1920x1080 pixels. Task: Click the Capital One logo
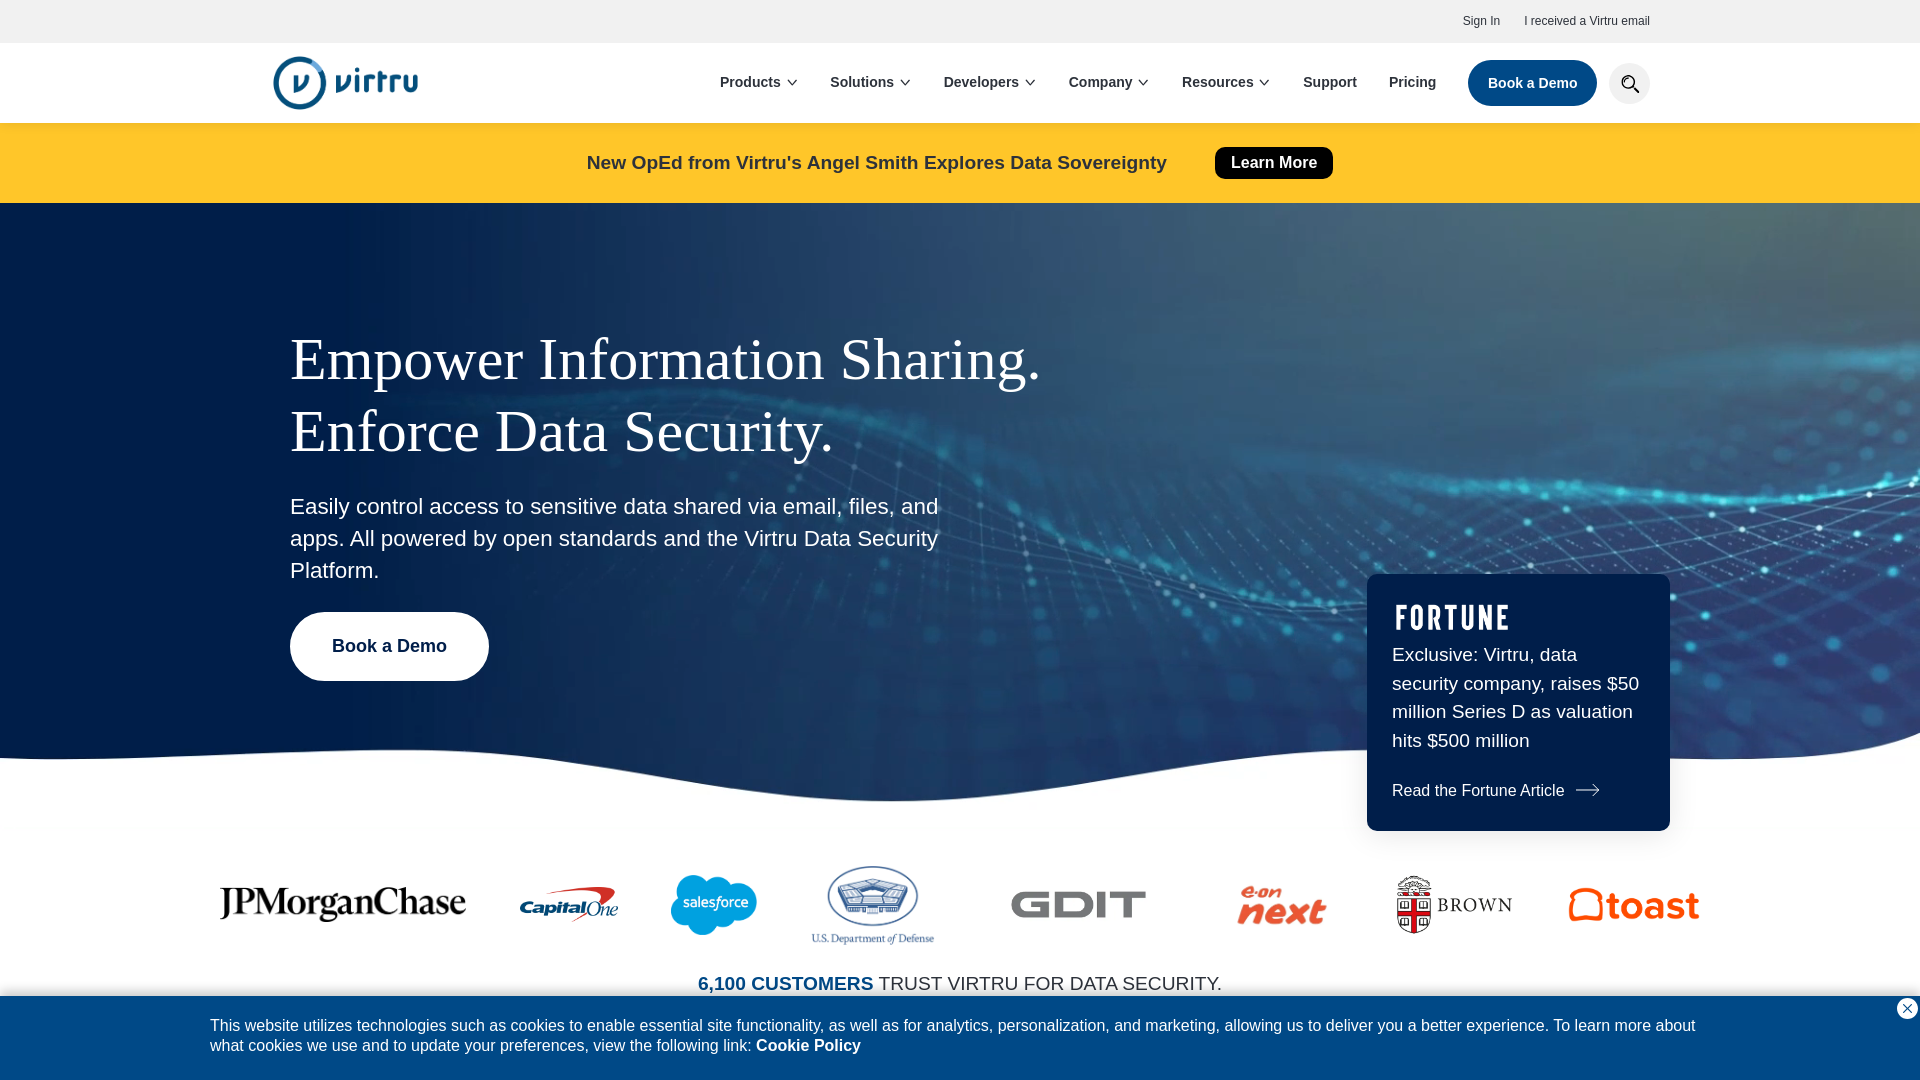tap(568, 904)
